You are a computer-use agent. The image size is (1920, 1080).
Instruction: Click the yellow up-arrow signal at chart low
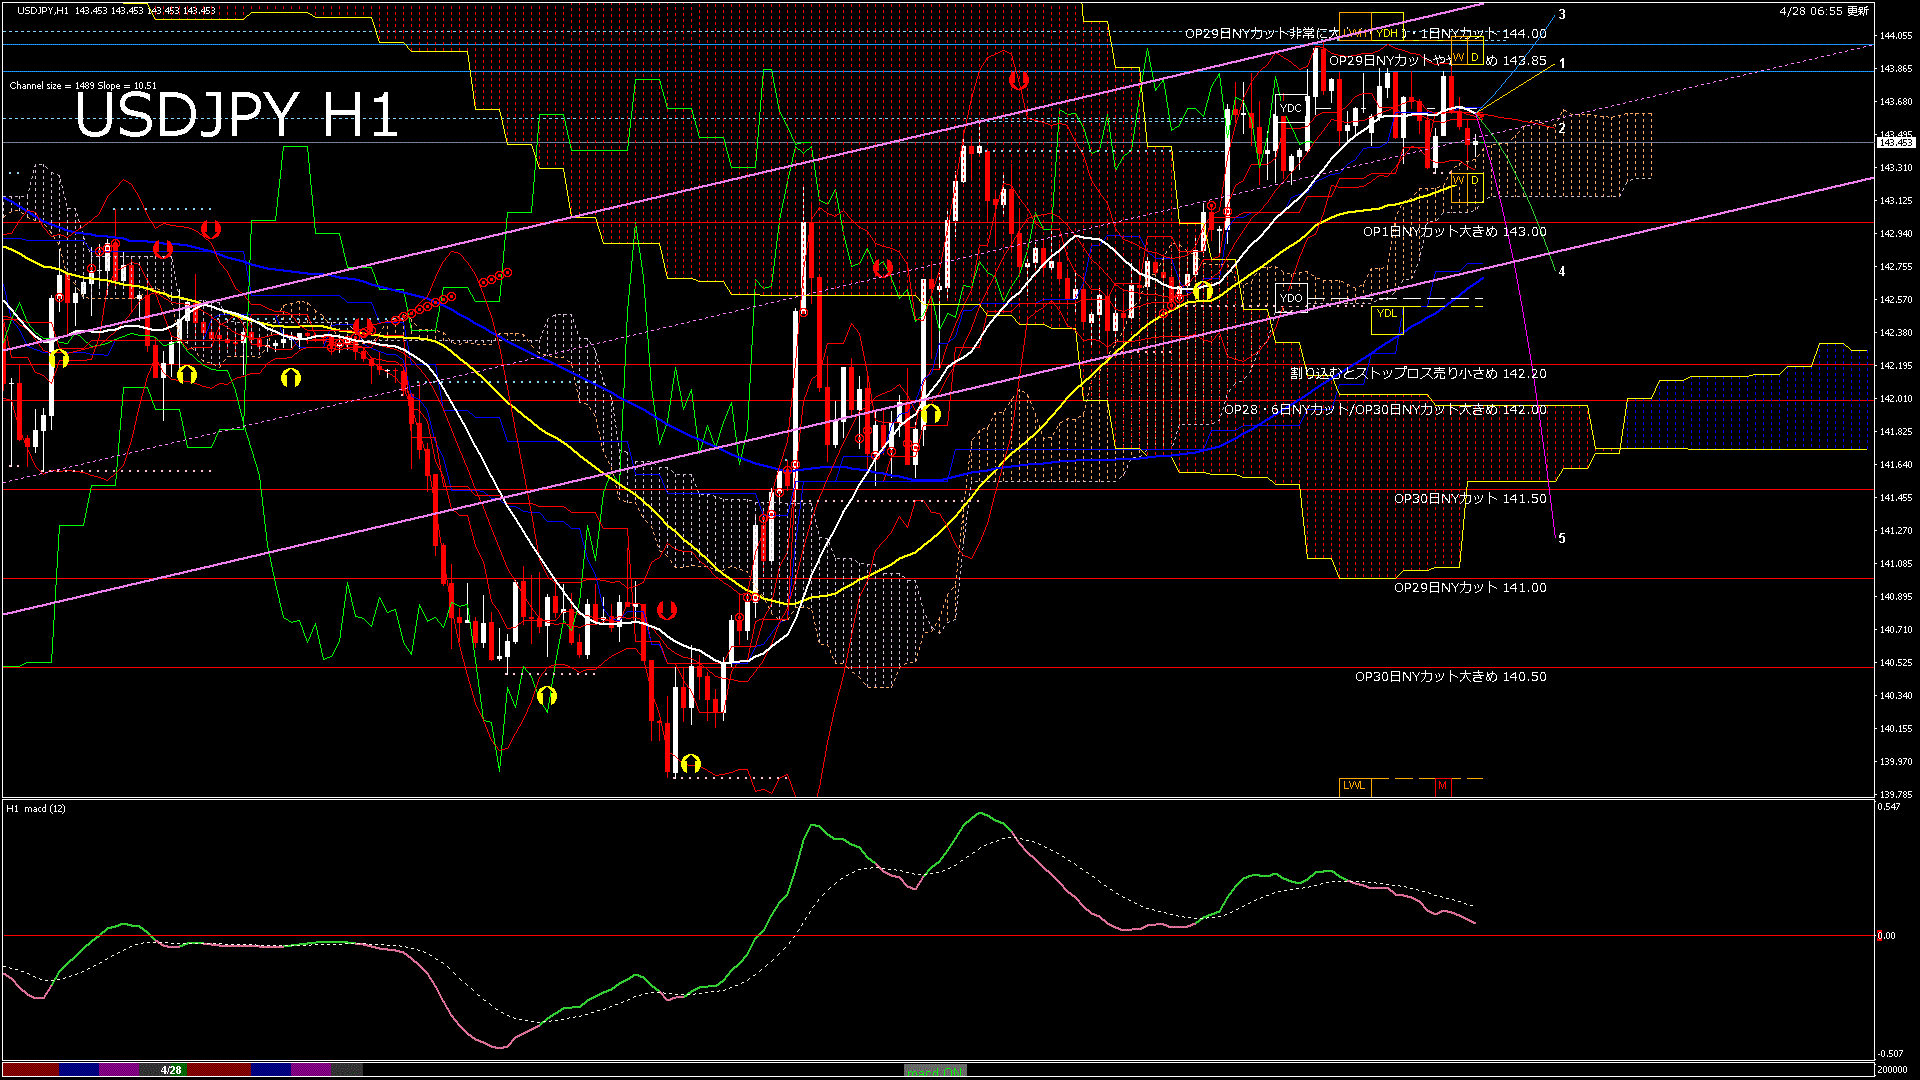690,765
